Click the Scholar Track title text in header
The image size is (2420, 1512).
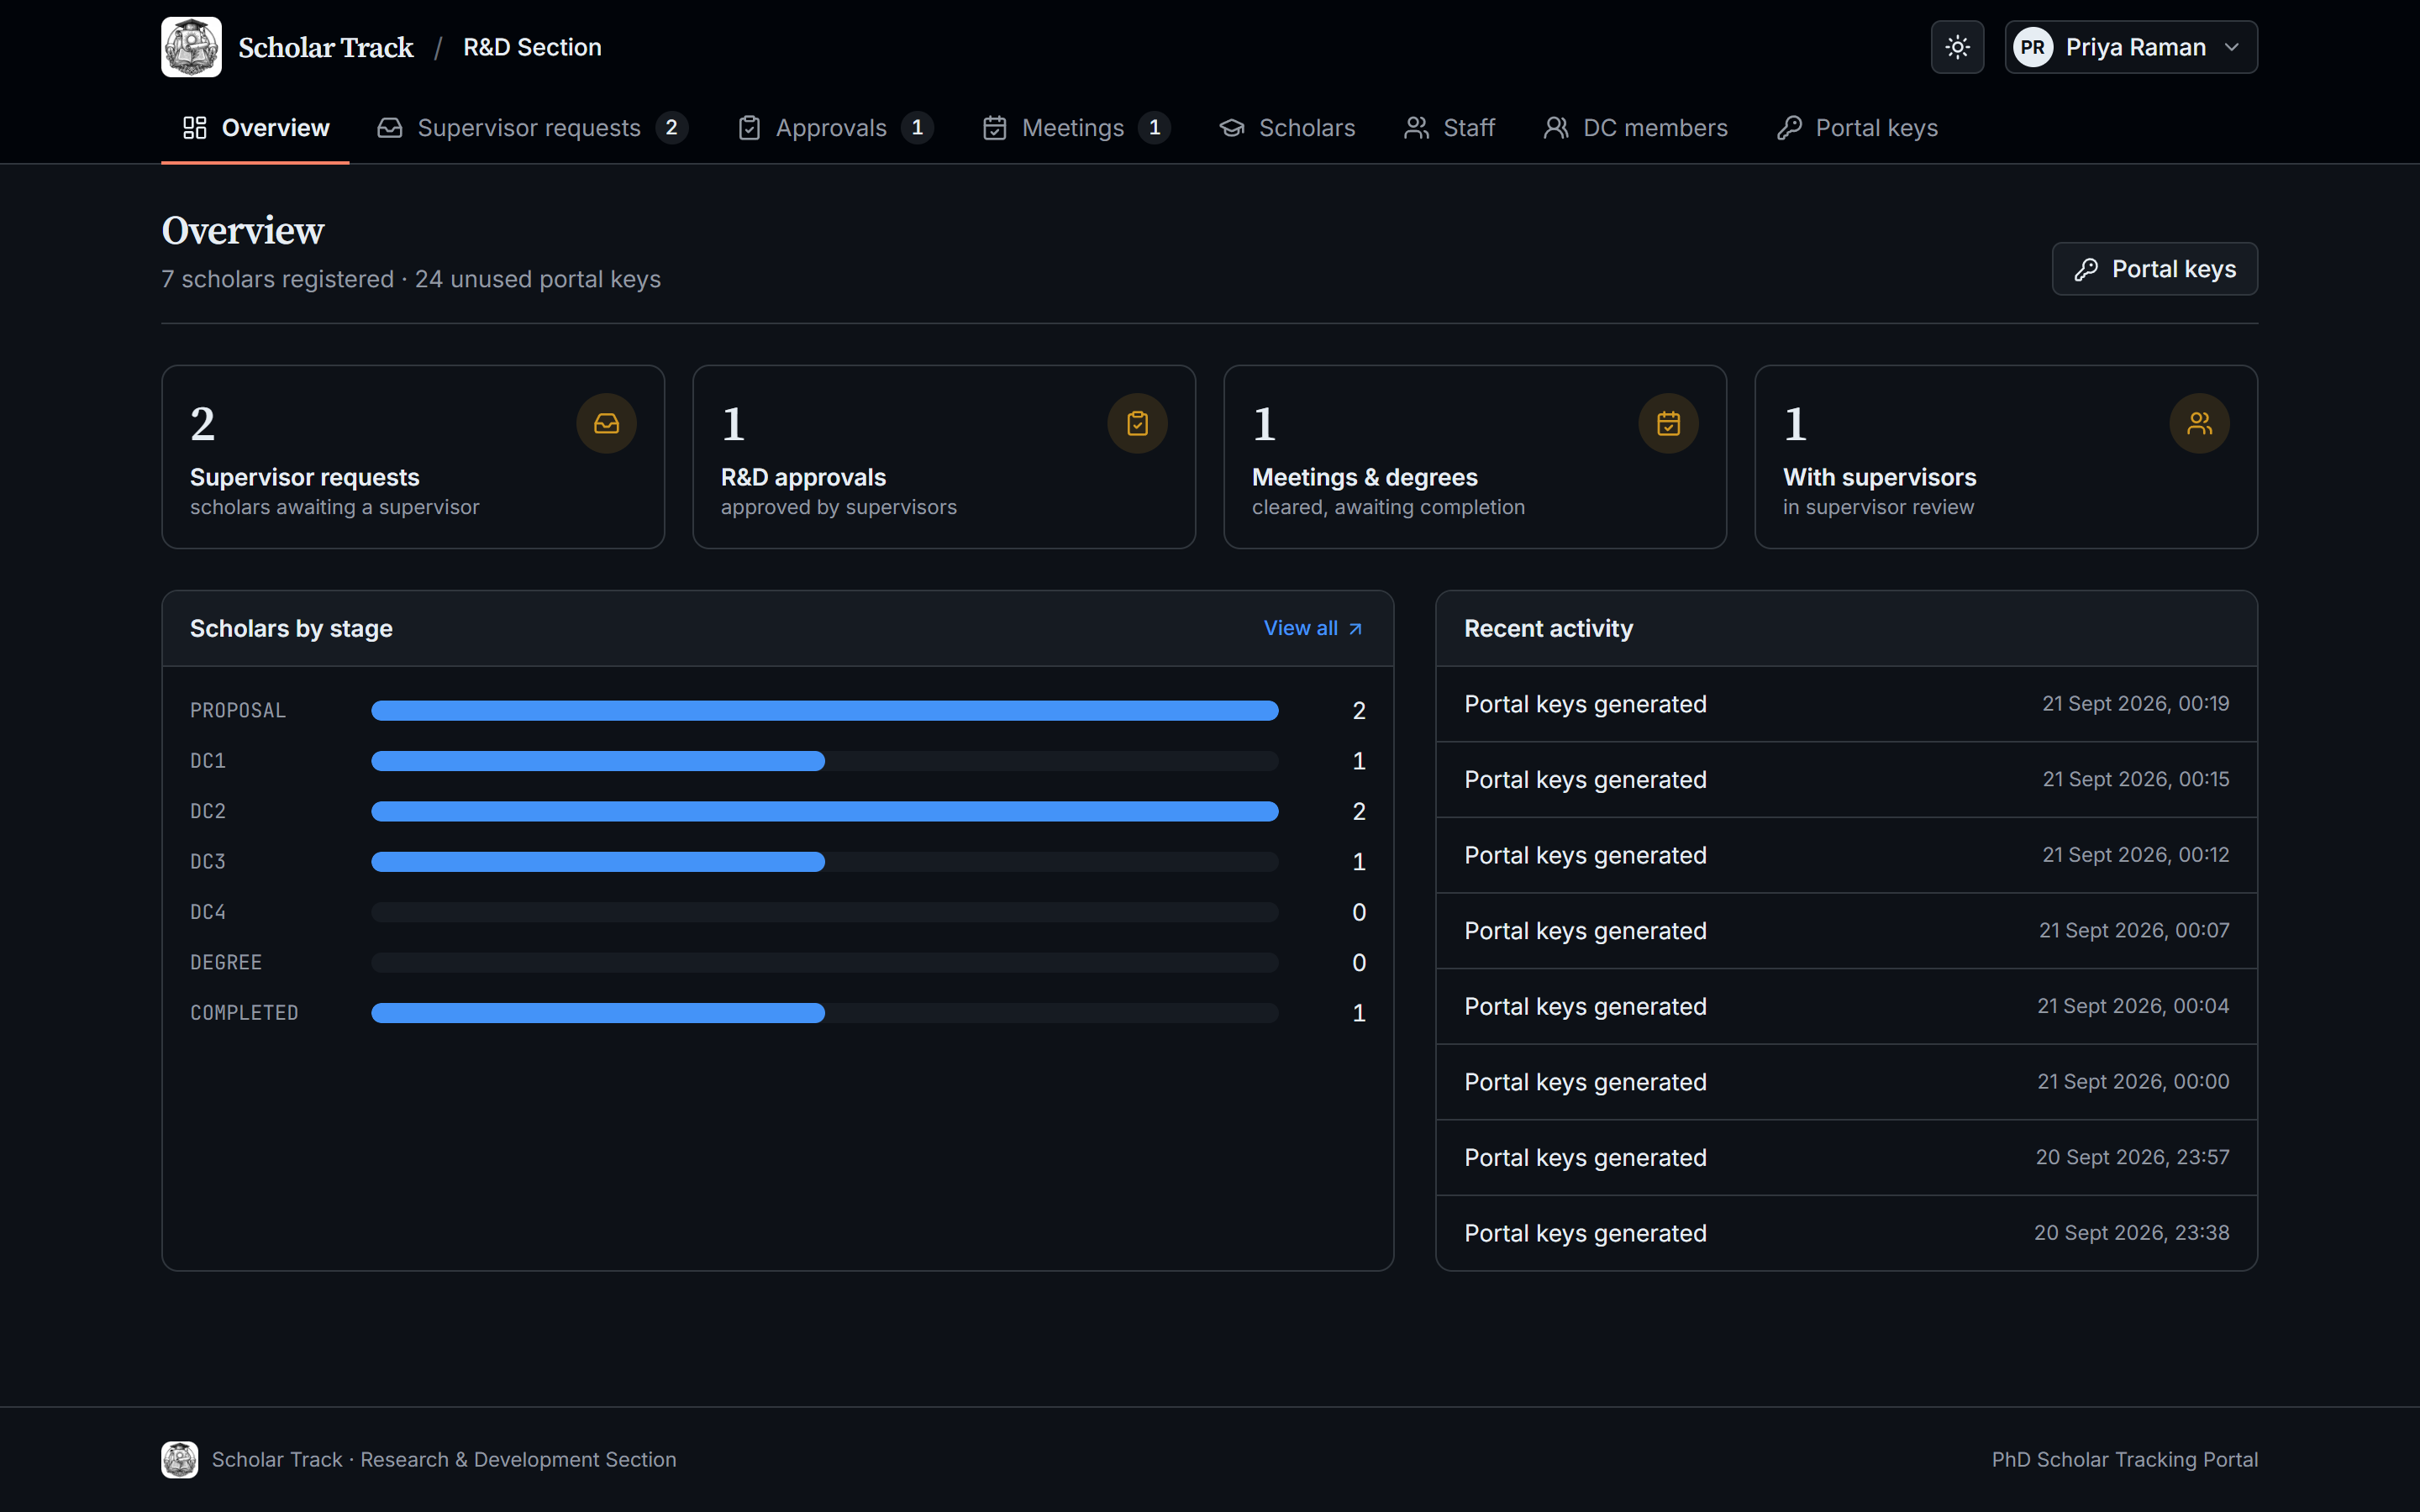tap(325, 47)
